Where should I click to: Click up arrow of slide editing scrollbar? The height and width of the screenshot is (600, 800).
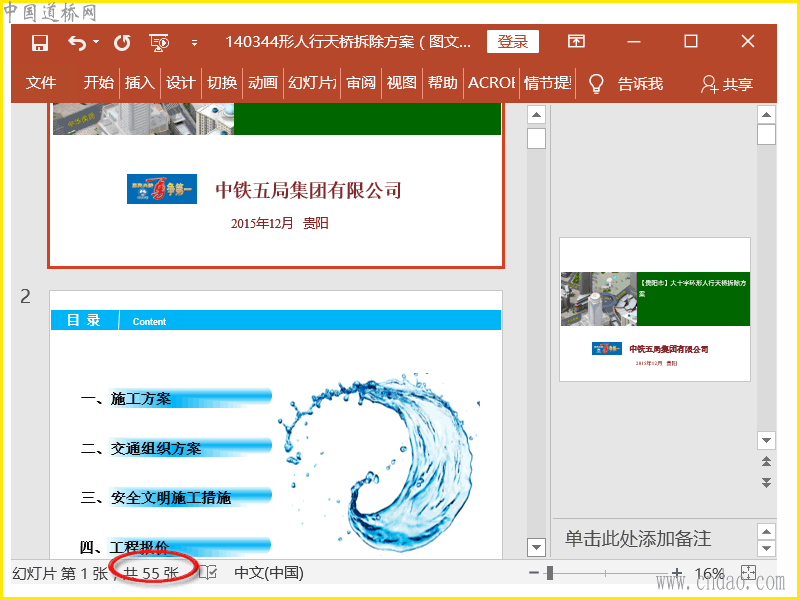[766, 115]
